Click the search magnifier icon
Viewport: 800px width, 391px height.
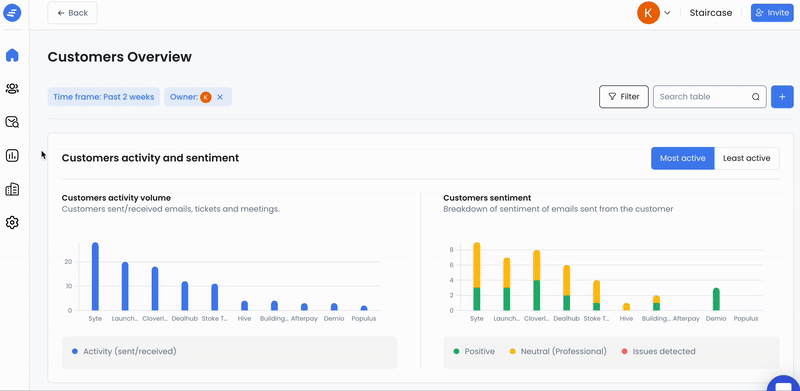[x=756, y=97]
